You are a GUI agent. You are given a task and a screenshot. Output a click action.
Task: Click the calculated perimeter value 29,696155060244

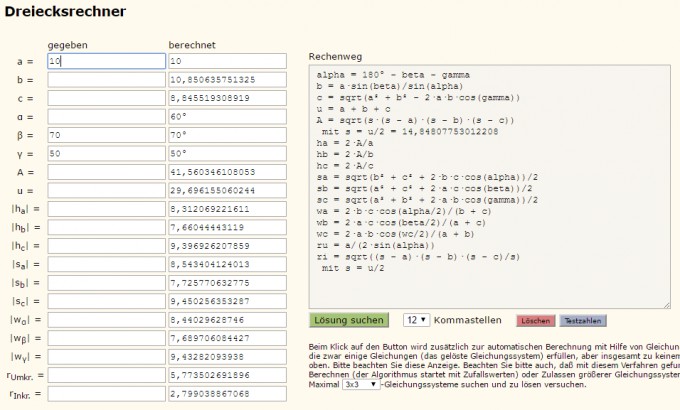[x=227, y=190]
